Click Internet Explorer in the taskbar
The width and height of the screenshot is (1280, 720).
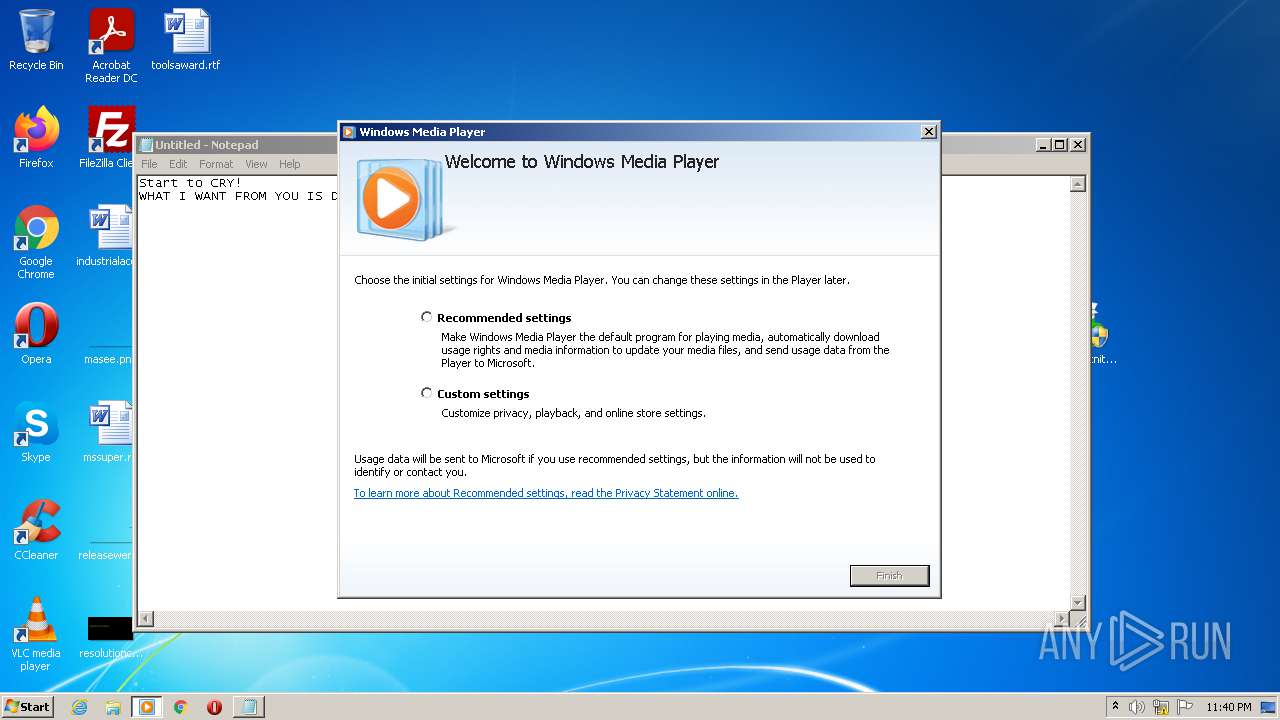pos(80,707)
